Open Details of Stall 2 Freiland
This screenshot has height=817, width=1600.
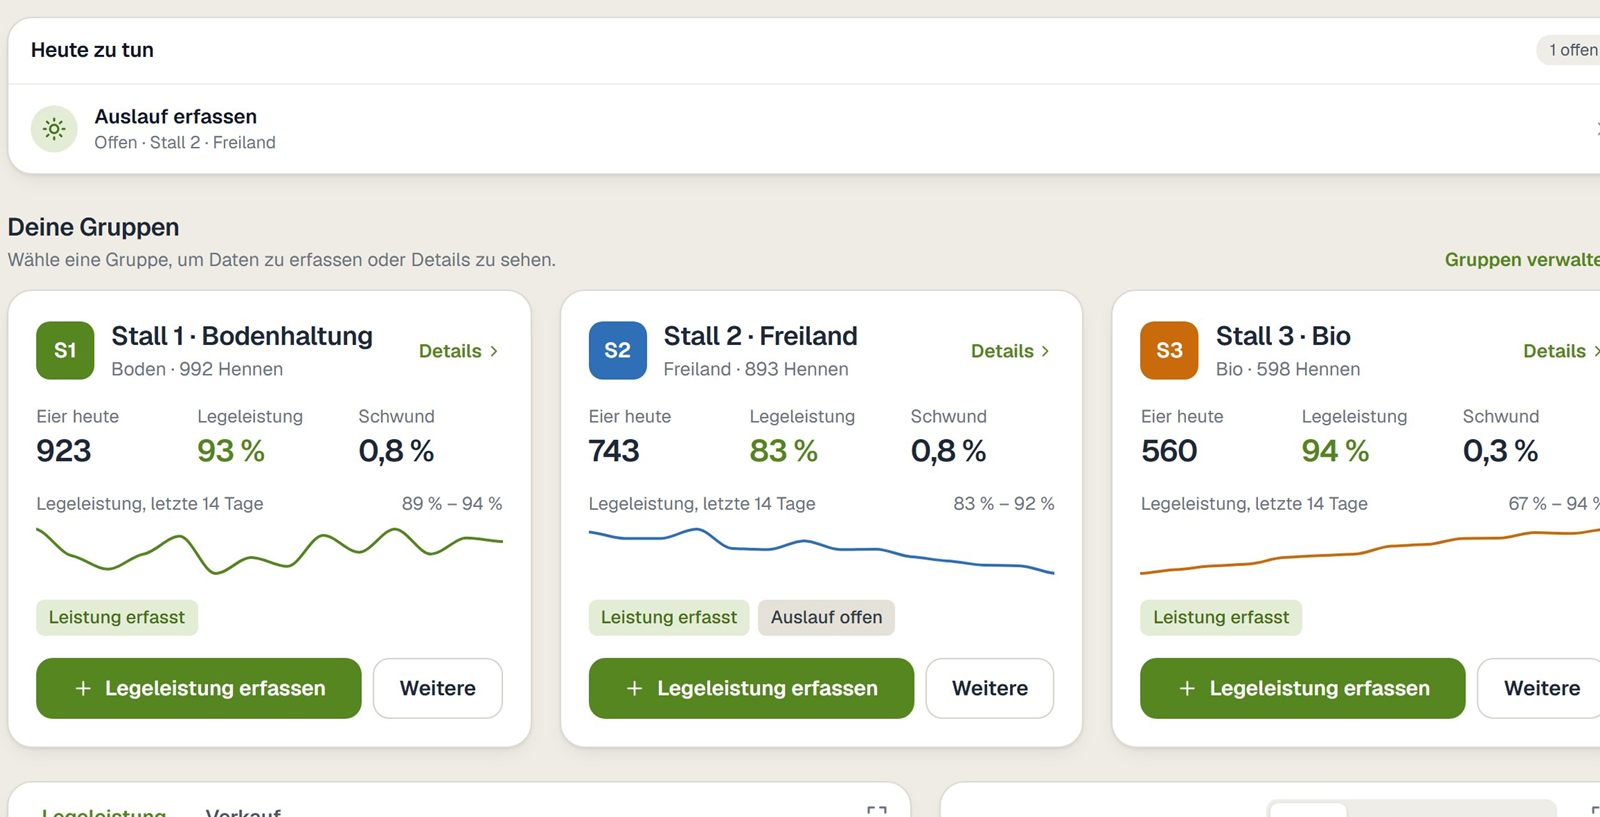click(1011, 351)
